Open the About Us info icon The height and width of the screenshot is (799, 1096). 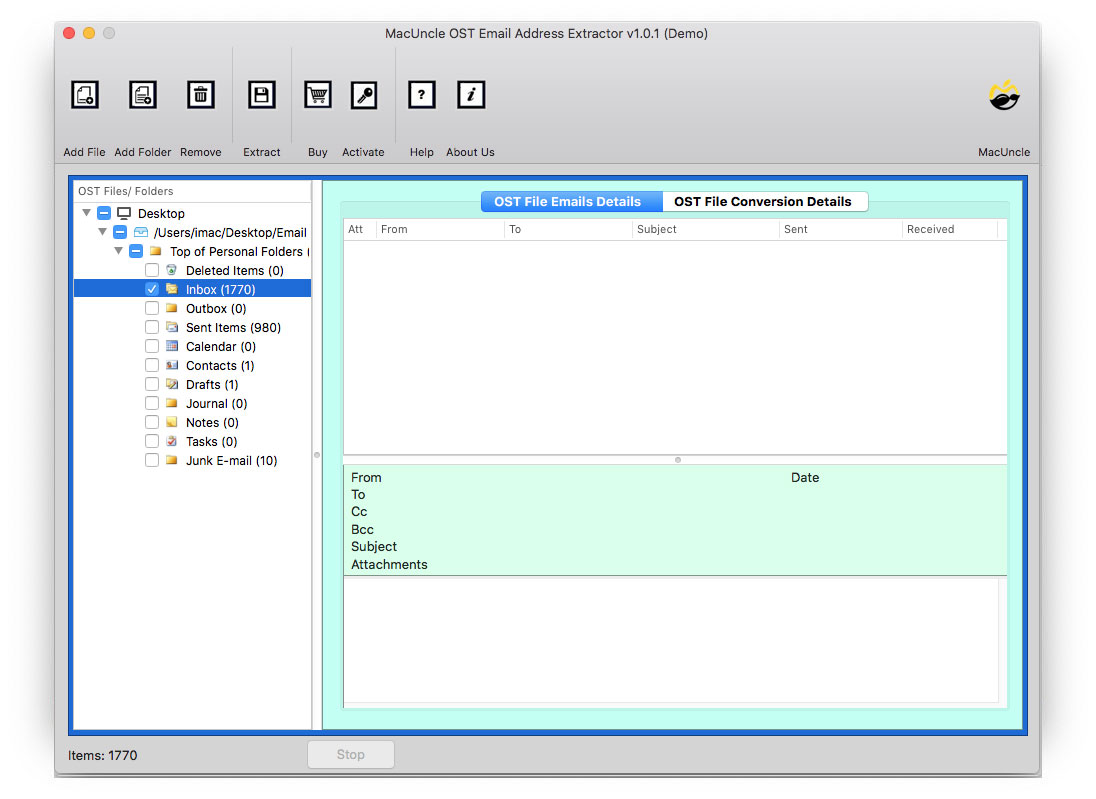[x=471, y=95]
